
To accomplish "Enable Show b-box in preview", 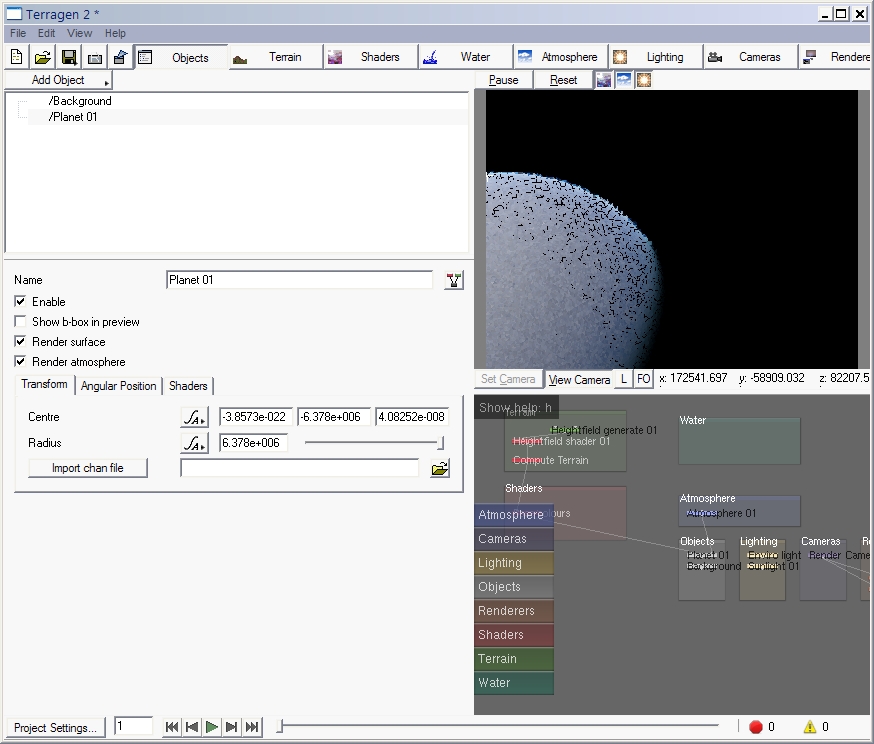I will tap(21, 322).
